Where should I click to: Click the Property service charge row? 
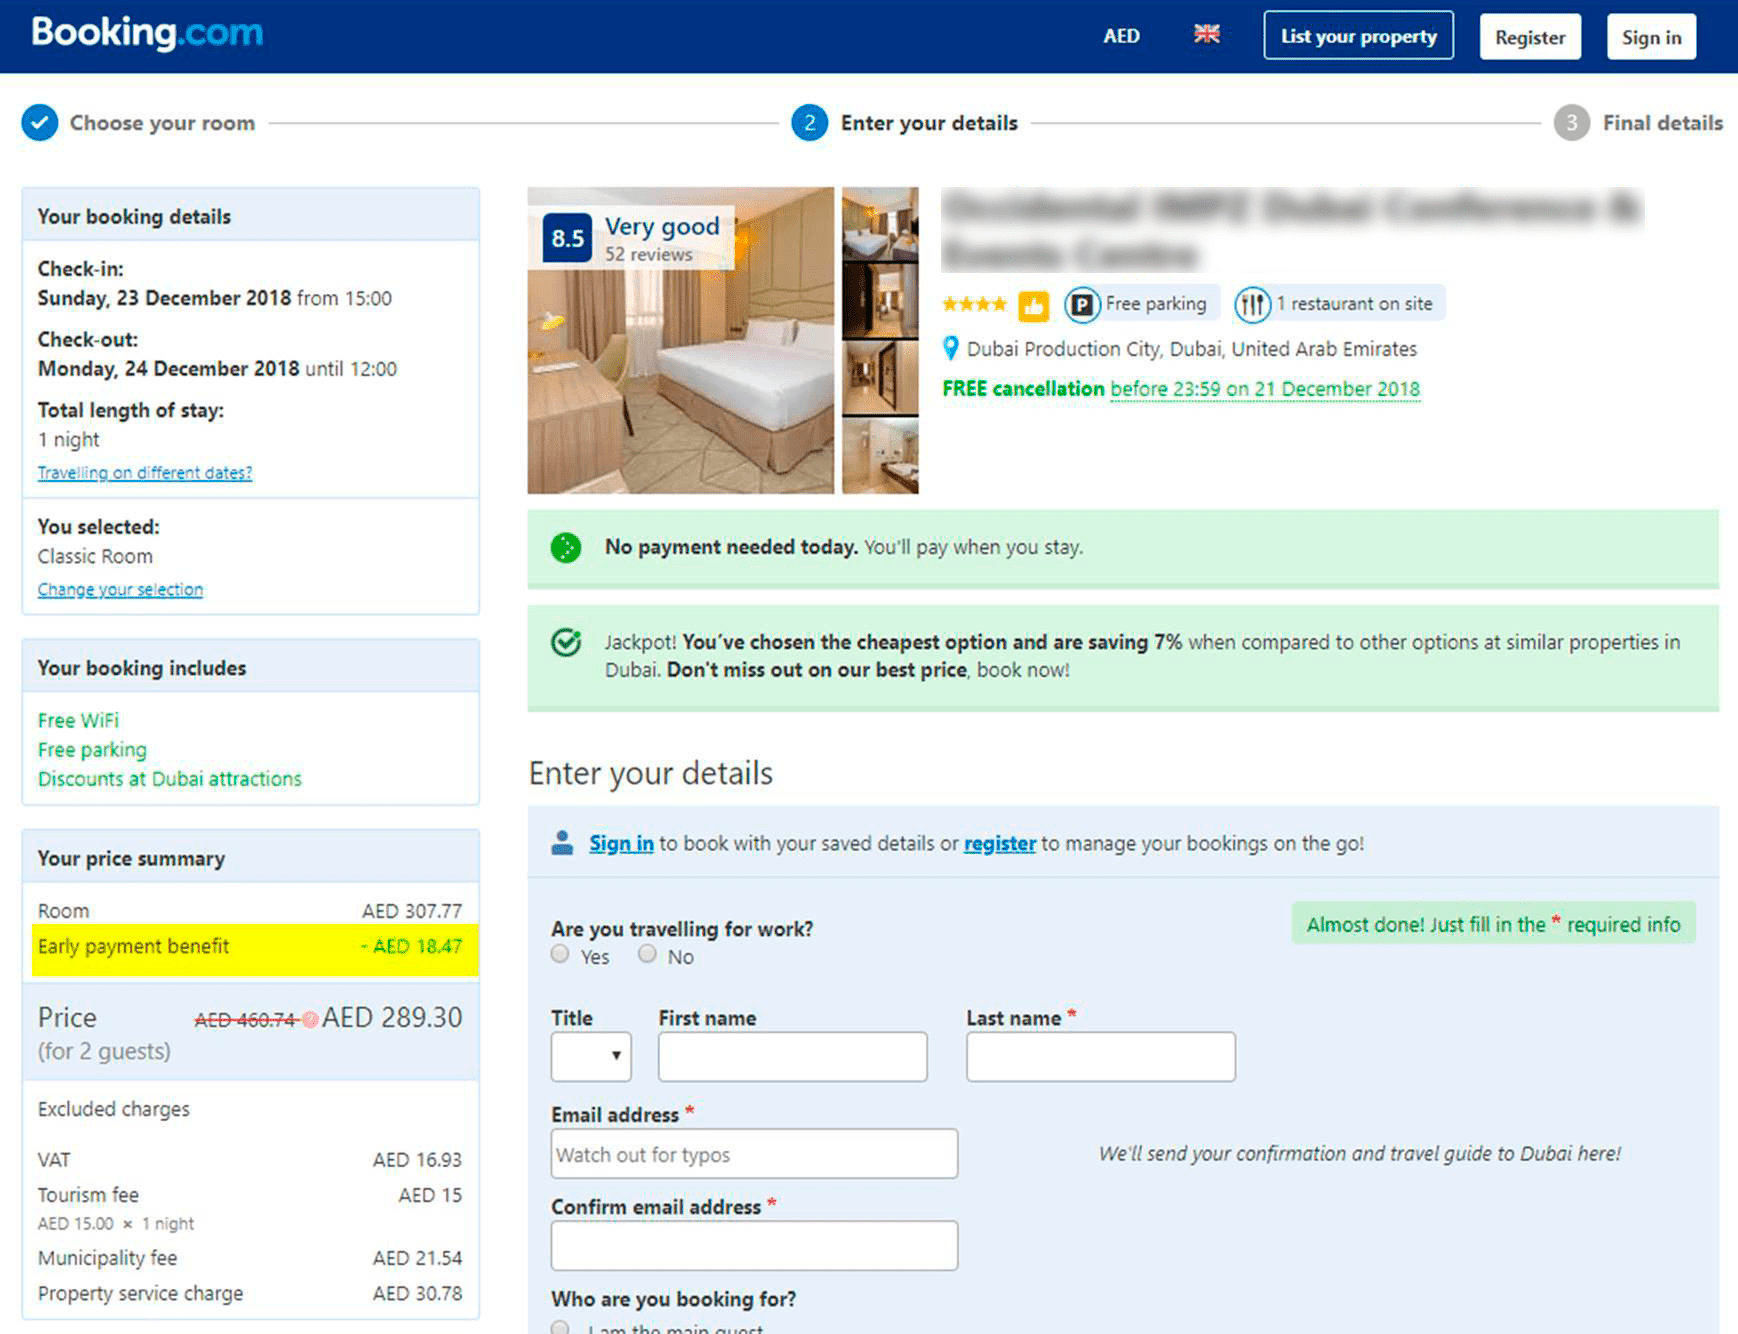click(250, 1294)
